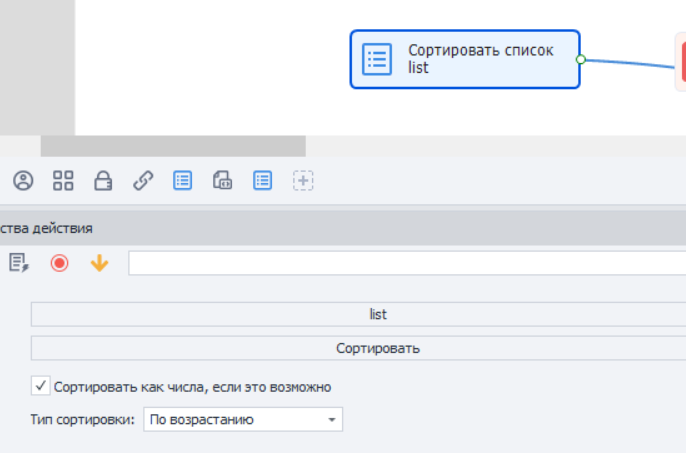Click the second blue list icon

coord(262,181)
